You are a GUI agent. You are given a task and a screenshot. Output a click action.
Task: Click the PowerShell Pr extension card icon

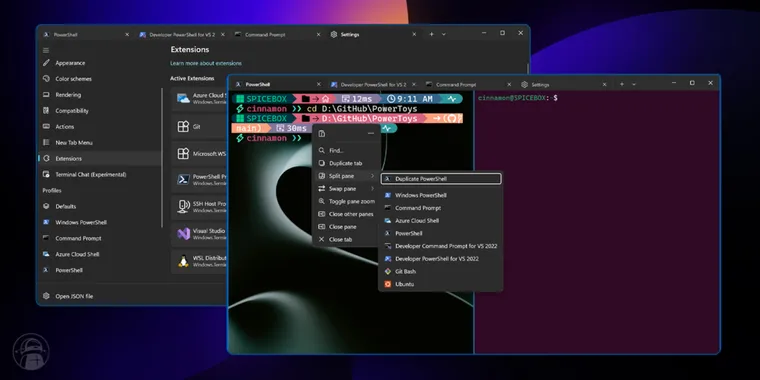pos(183,180)
